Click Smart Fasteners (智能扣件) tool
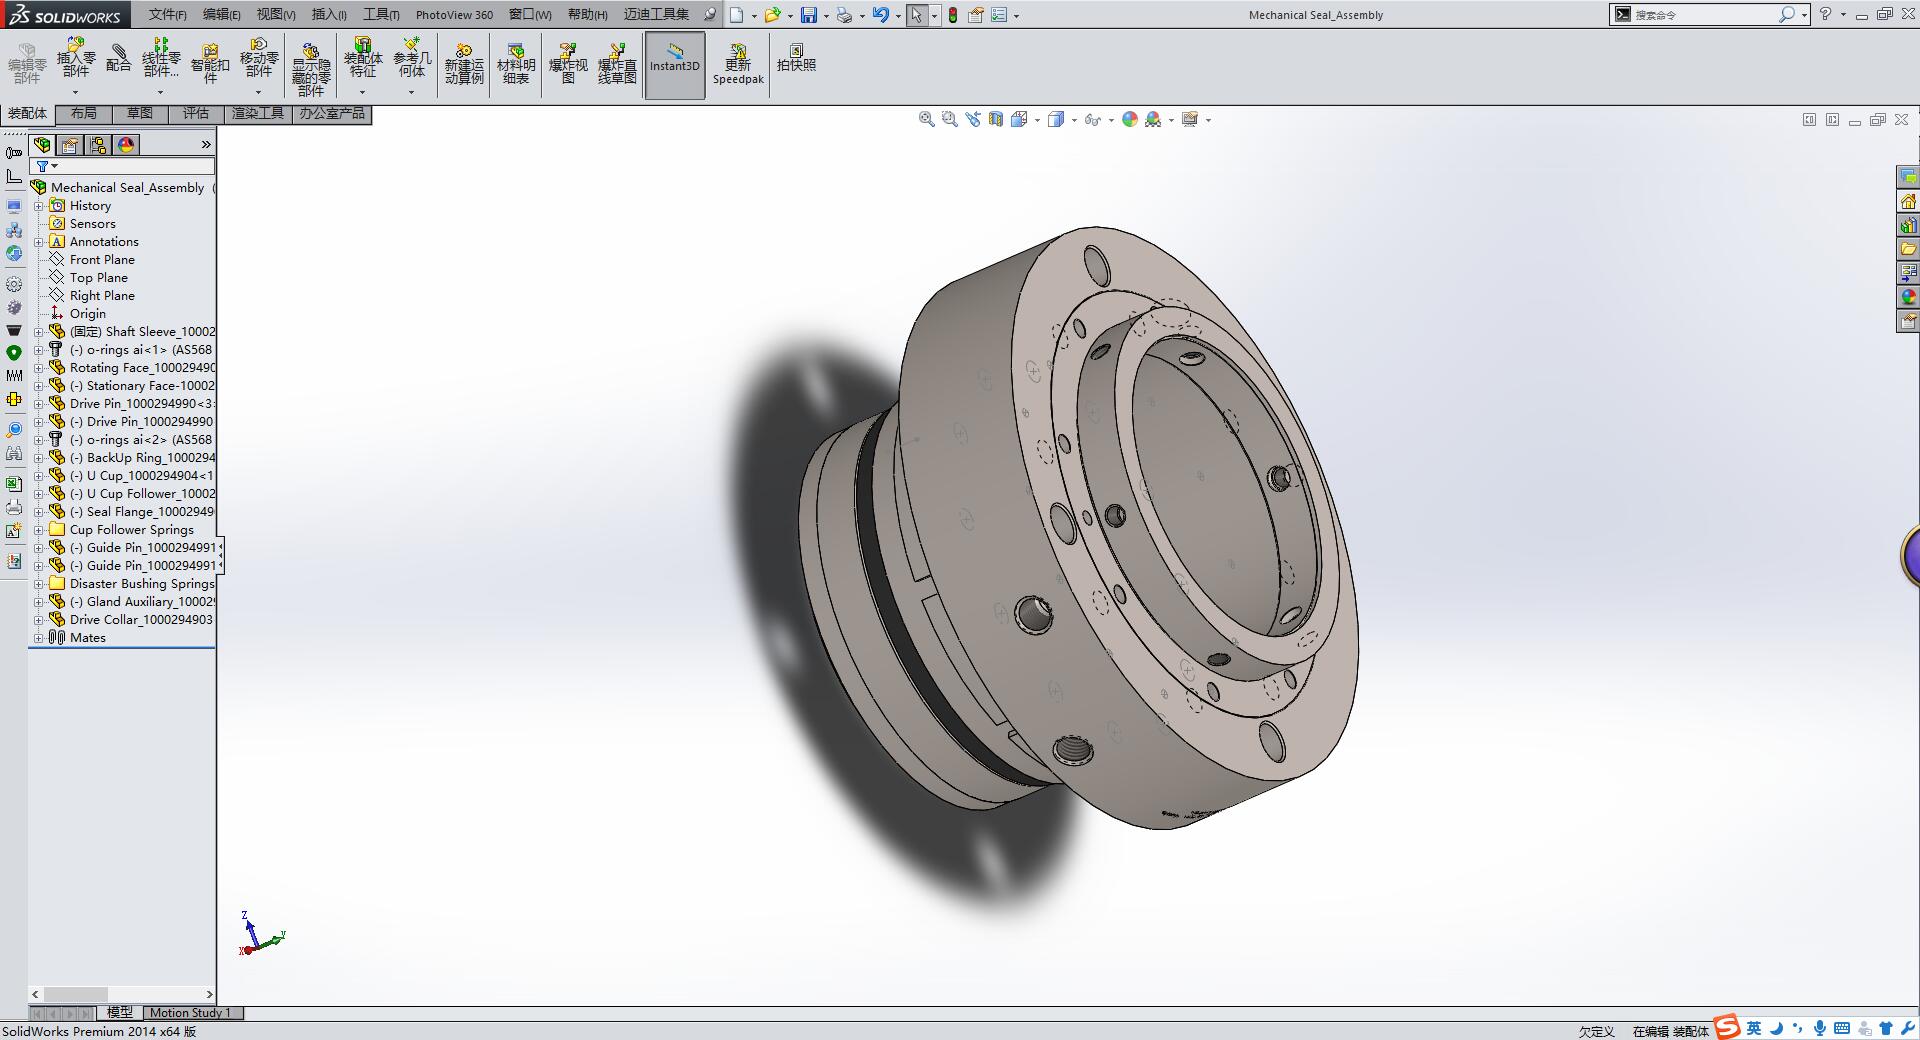The width and height of the screenshot is (1920, 1040). (210, 64)
